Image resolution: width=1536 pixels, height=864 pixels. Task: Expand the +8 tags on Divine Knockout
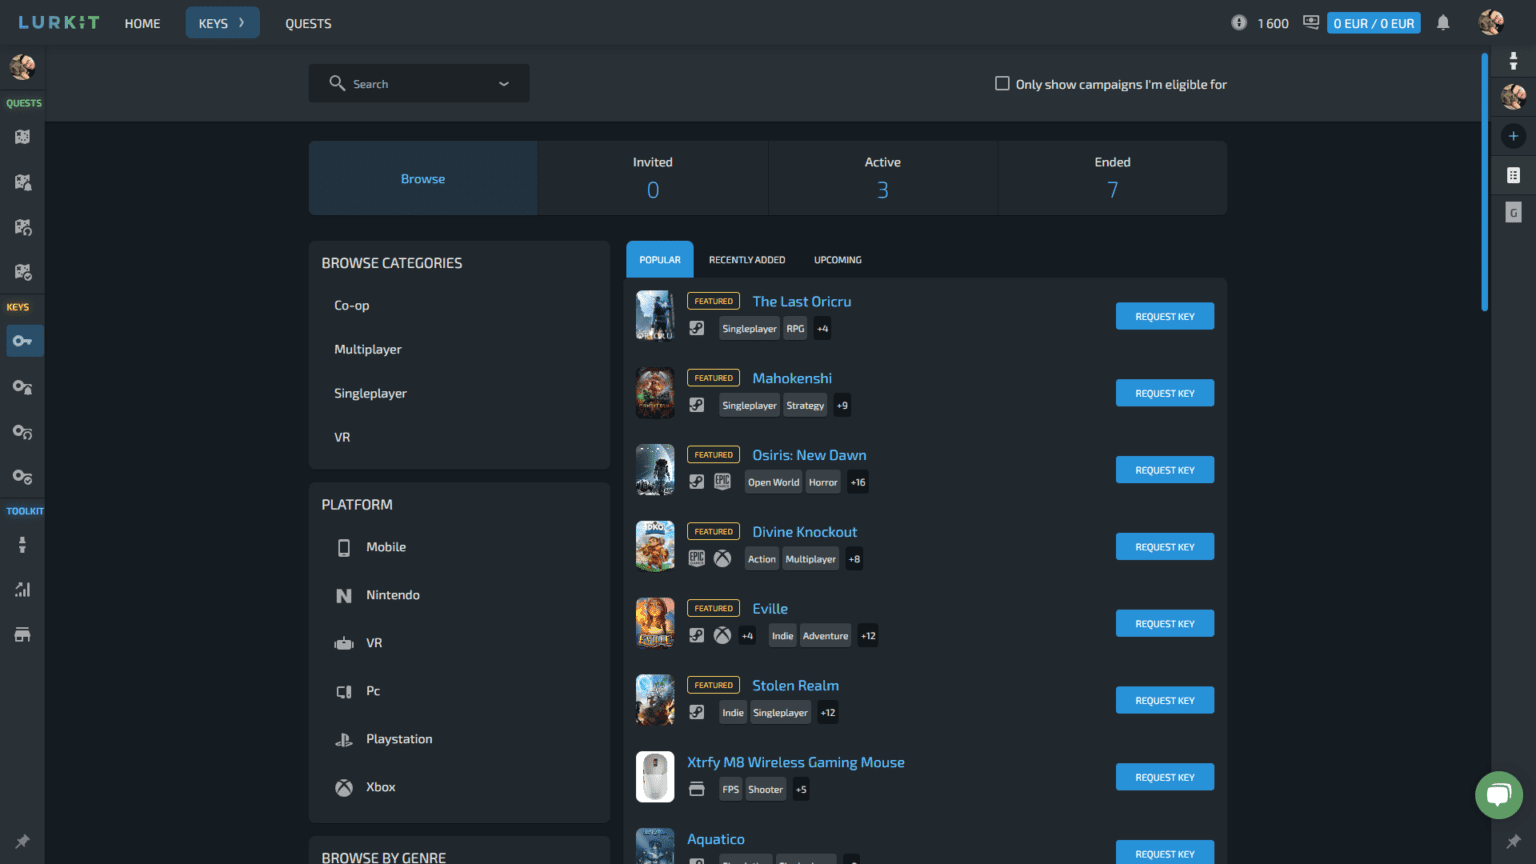coord(854,559)
